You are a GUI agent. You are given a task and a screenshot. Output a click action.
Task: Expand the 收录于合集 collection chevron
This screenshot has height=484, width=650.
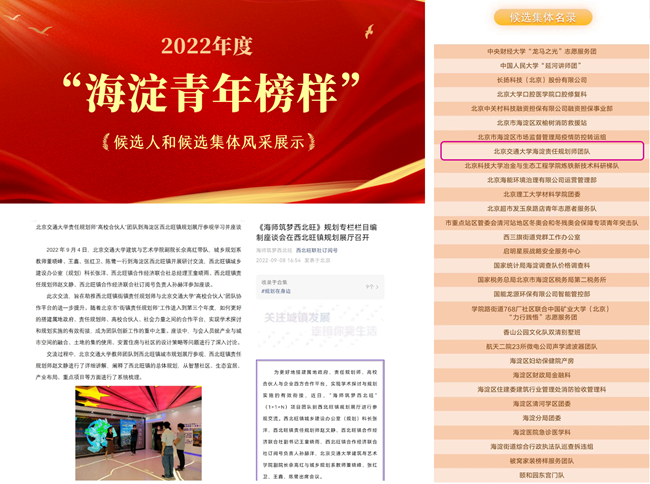pos(370,286)
